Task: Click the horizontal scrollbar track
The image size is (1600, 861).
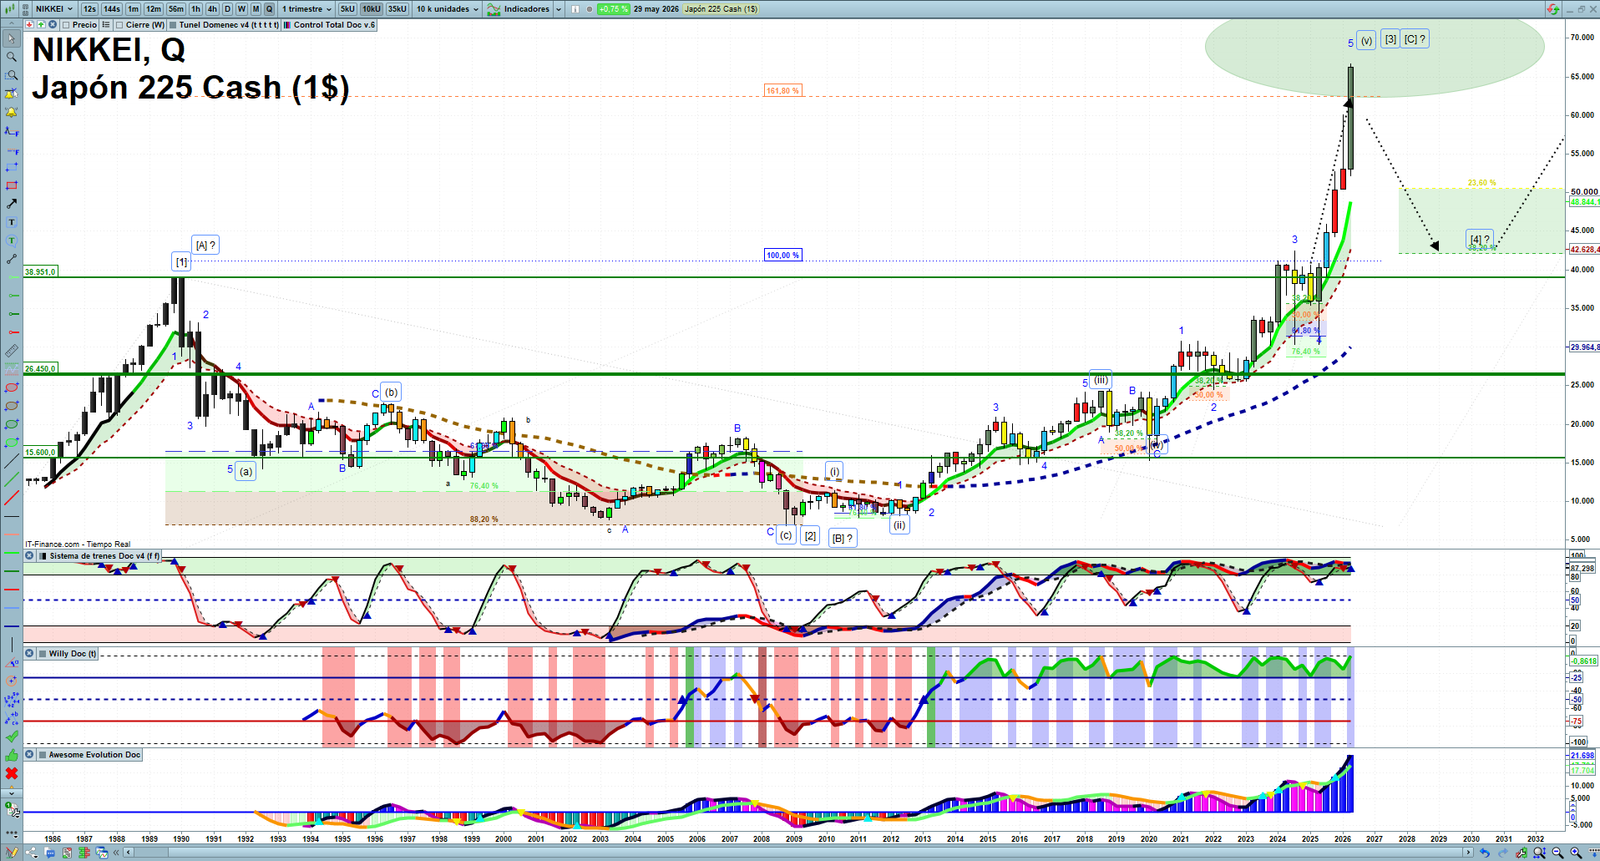Action: pos(796,853)
